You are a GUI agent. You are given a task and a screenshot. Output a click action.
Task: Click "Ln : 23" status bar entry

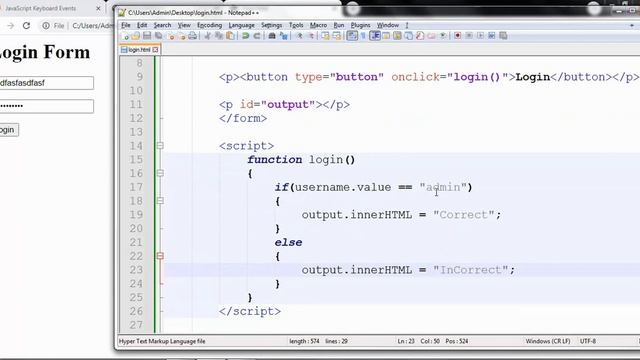(x=406, y=341)
